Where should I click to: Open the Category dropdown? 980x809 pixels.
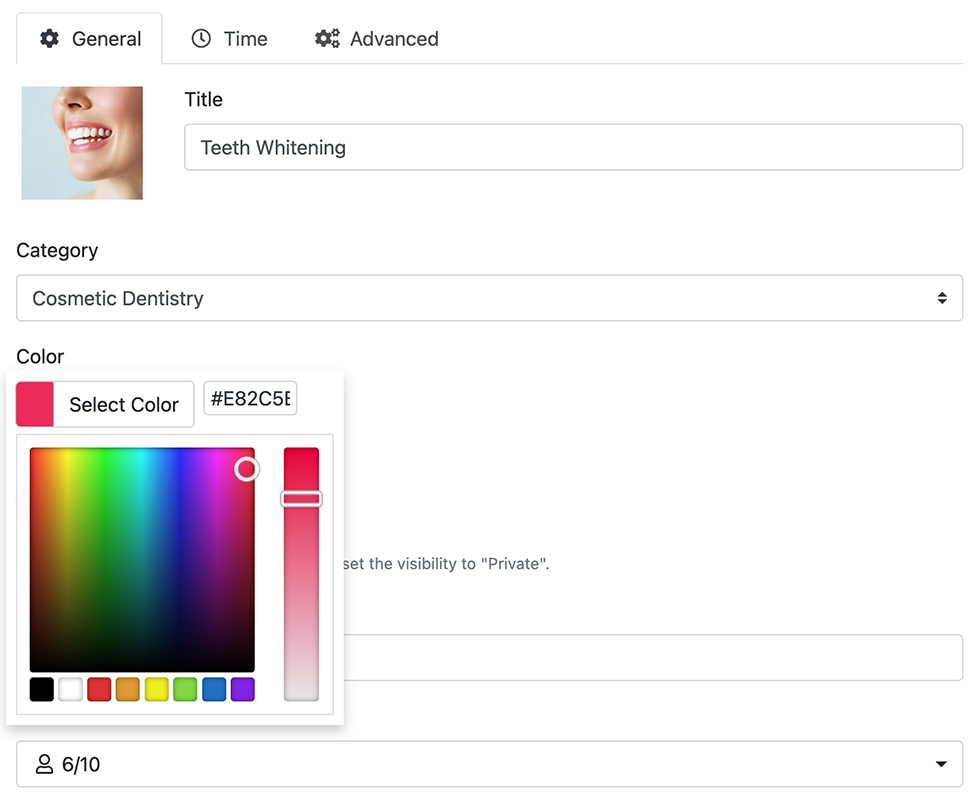tap(490, 298)
